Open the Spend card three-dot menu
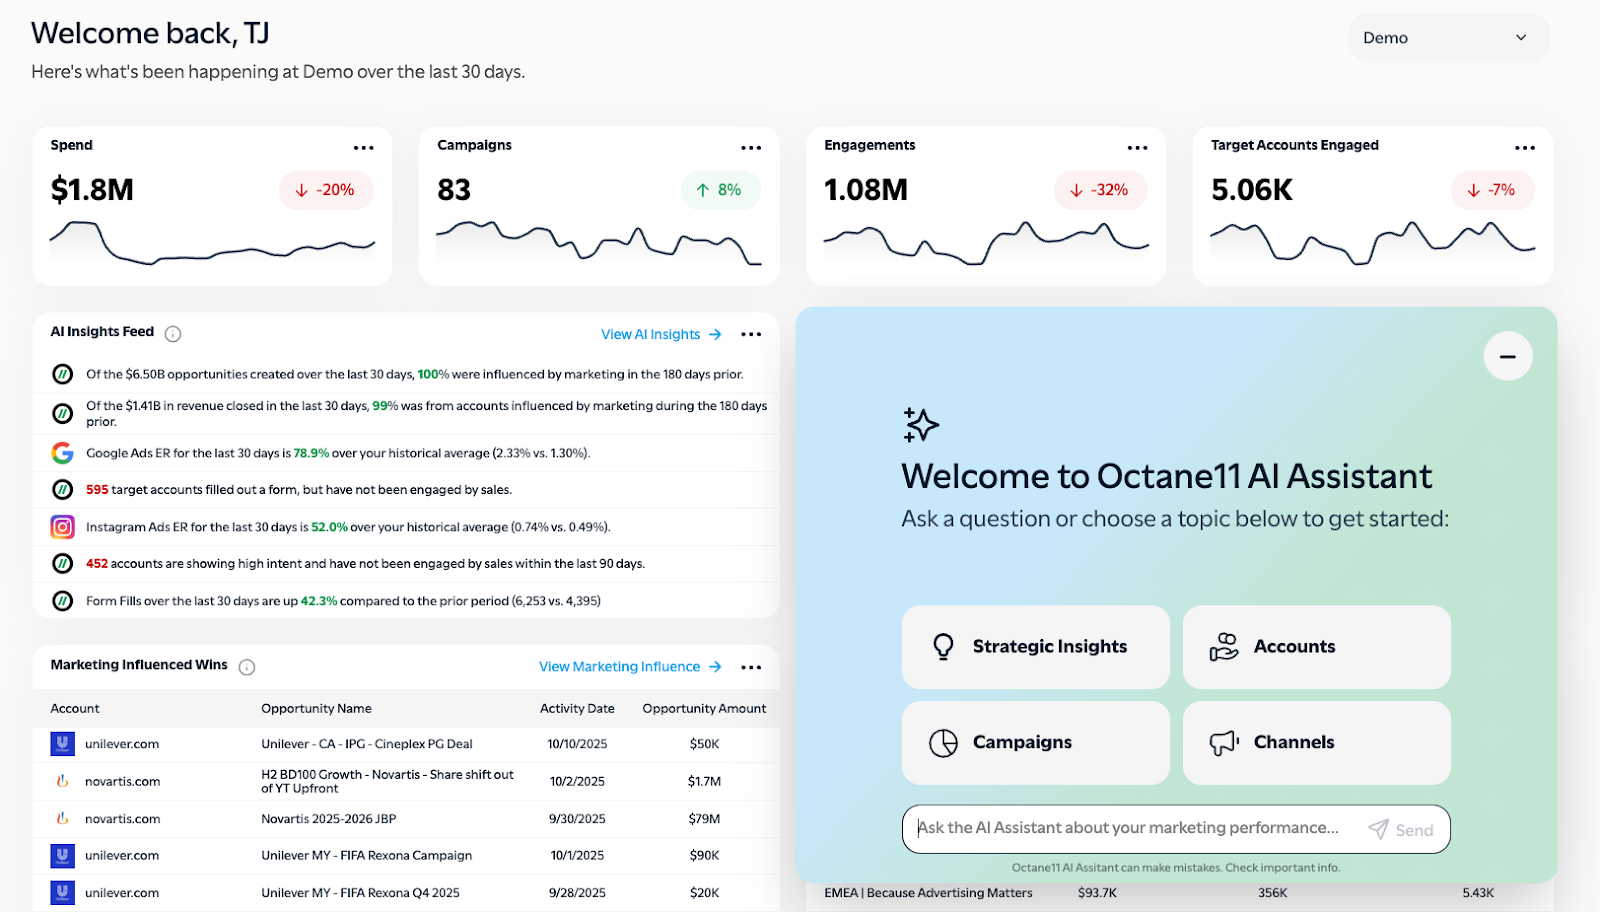The image size is (1600, 912). pos(363,148)
